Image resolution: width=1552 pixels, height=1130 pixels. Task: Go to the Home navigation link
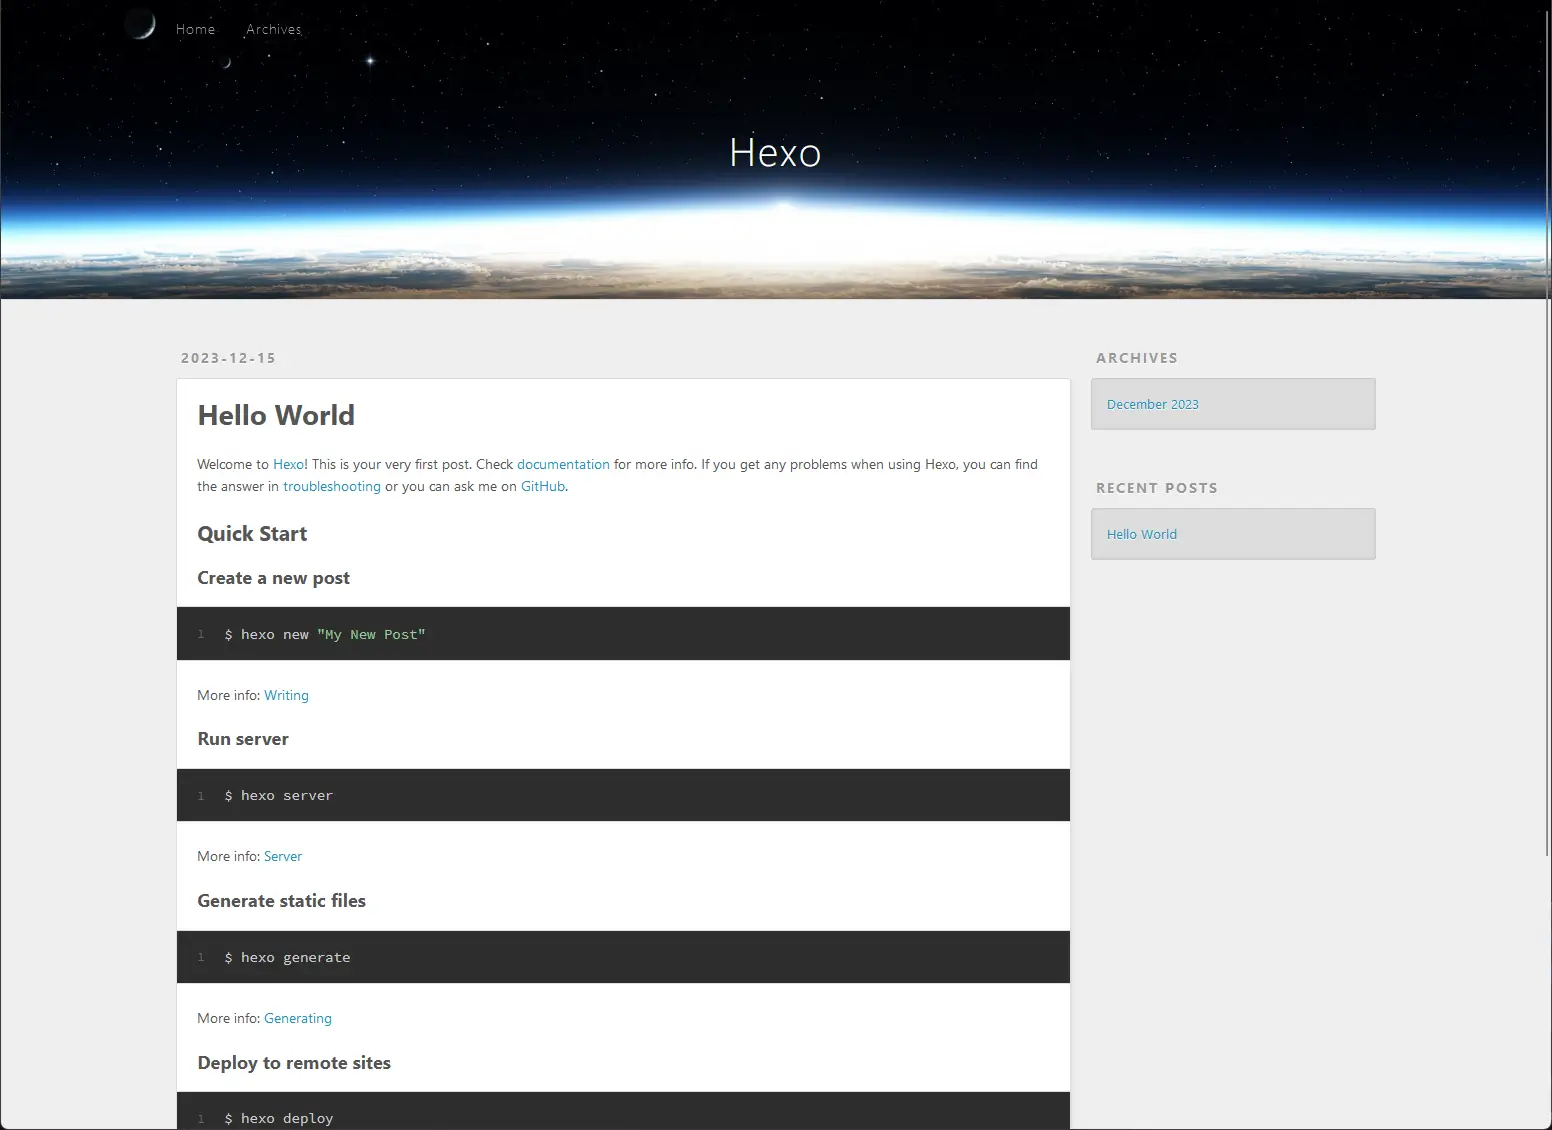click(x=195, y=29)
